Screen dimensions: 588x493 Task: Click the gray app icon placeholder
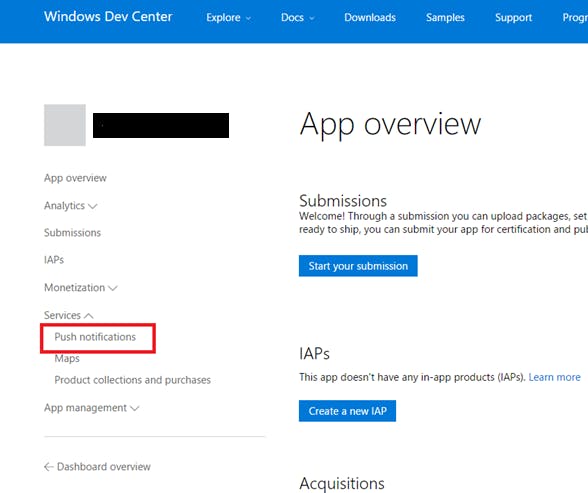(65, 125)
